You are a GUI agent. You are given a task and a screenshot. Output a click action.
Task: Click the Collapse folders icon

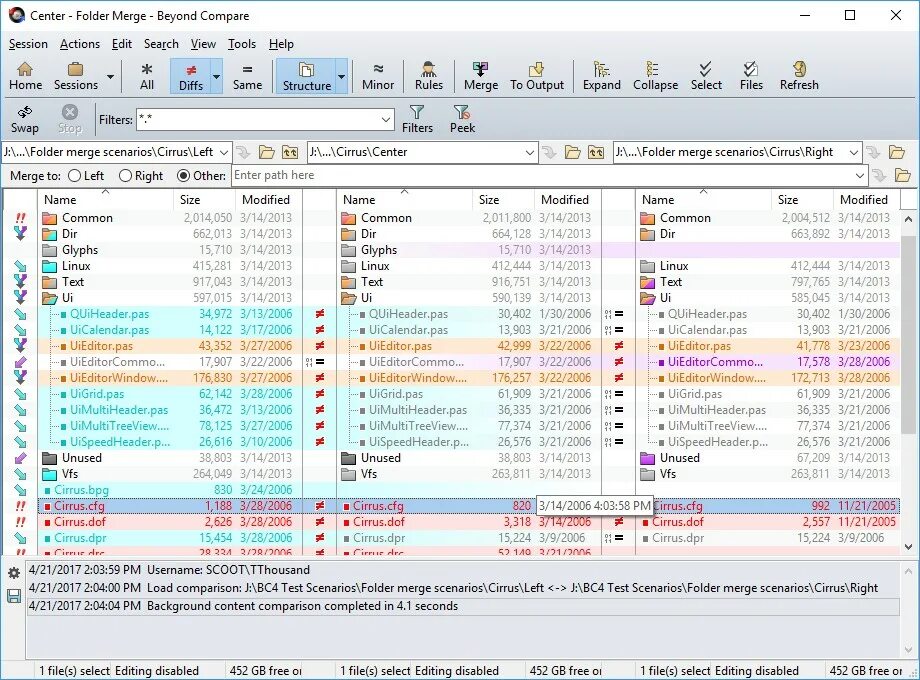[655, 76]
